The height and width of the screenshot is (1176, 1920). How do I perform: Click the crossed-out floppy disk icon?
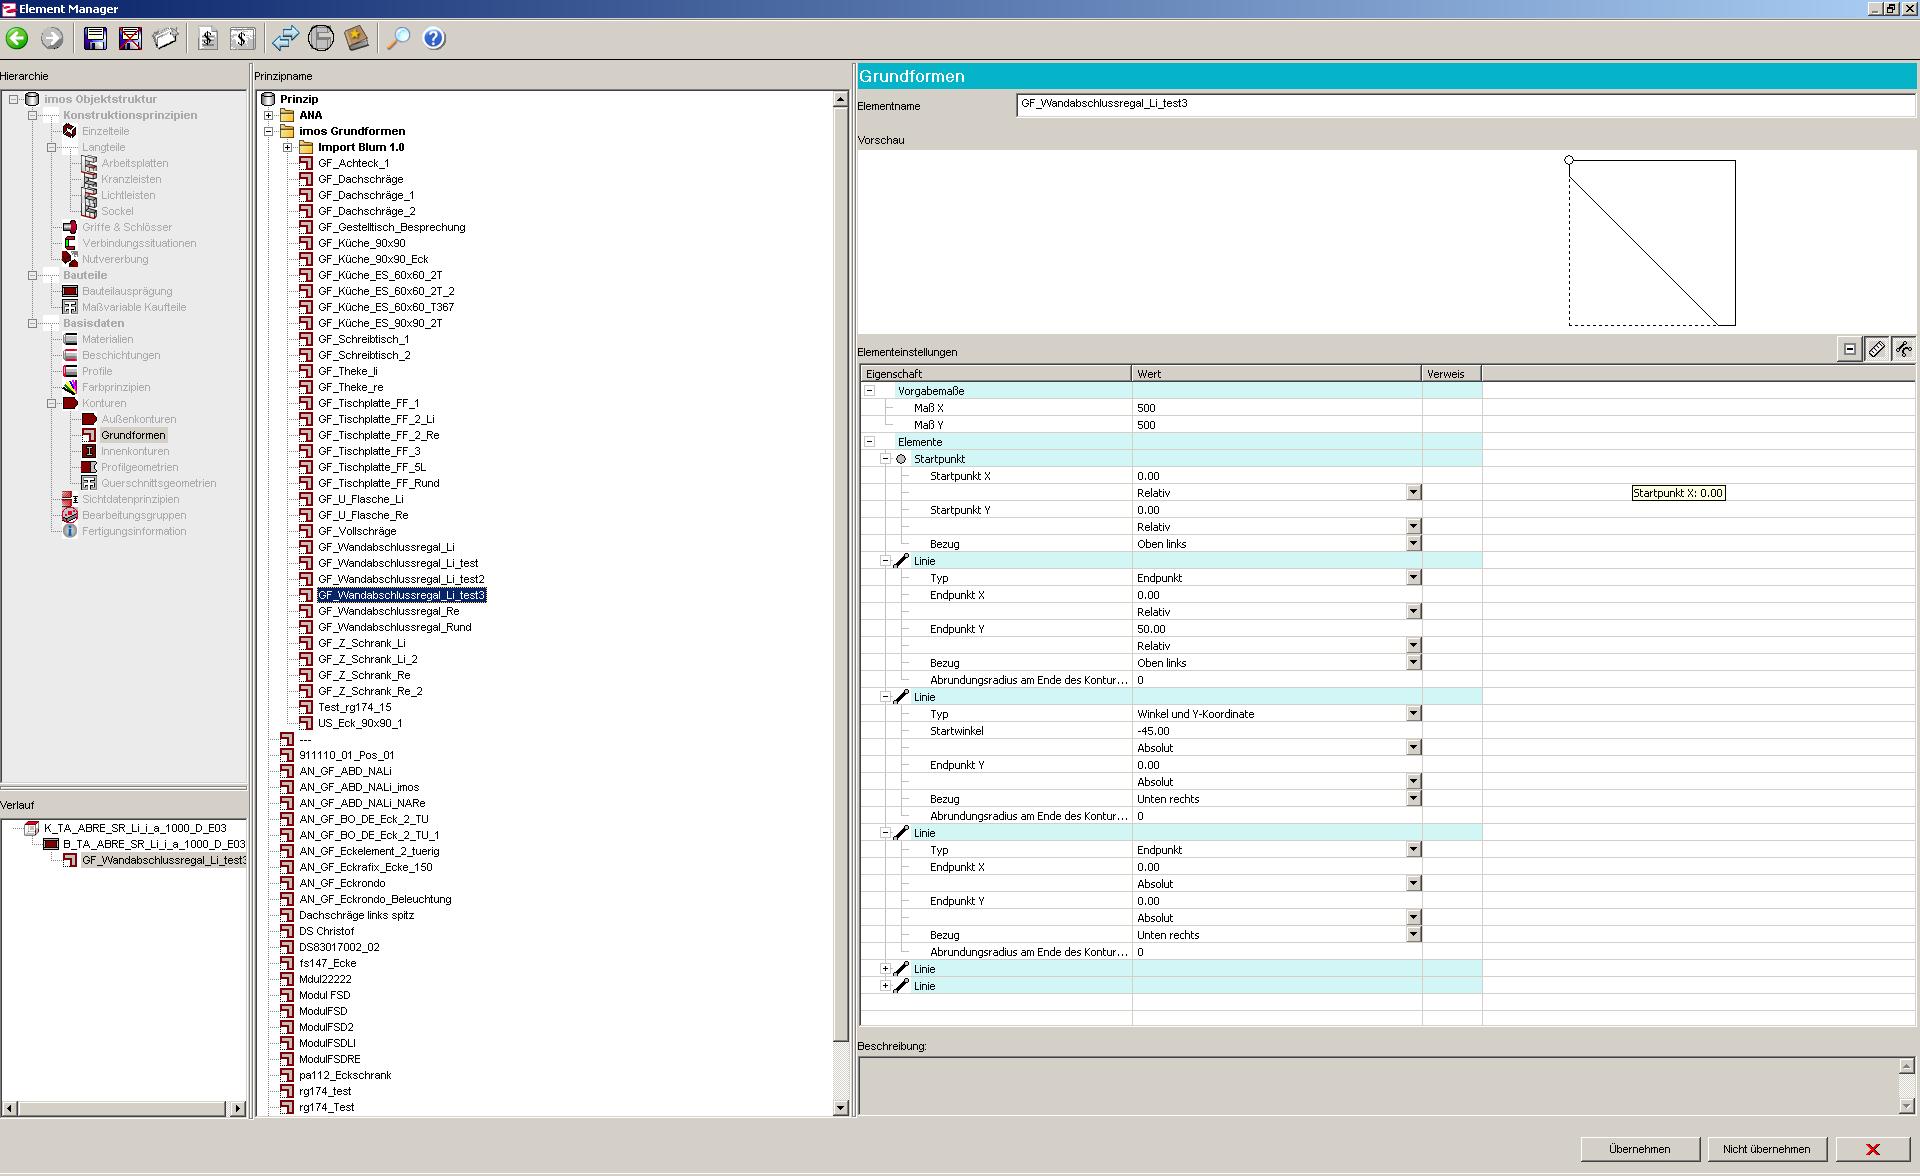pos(130,39)
